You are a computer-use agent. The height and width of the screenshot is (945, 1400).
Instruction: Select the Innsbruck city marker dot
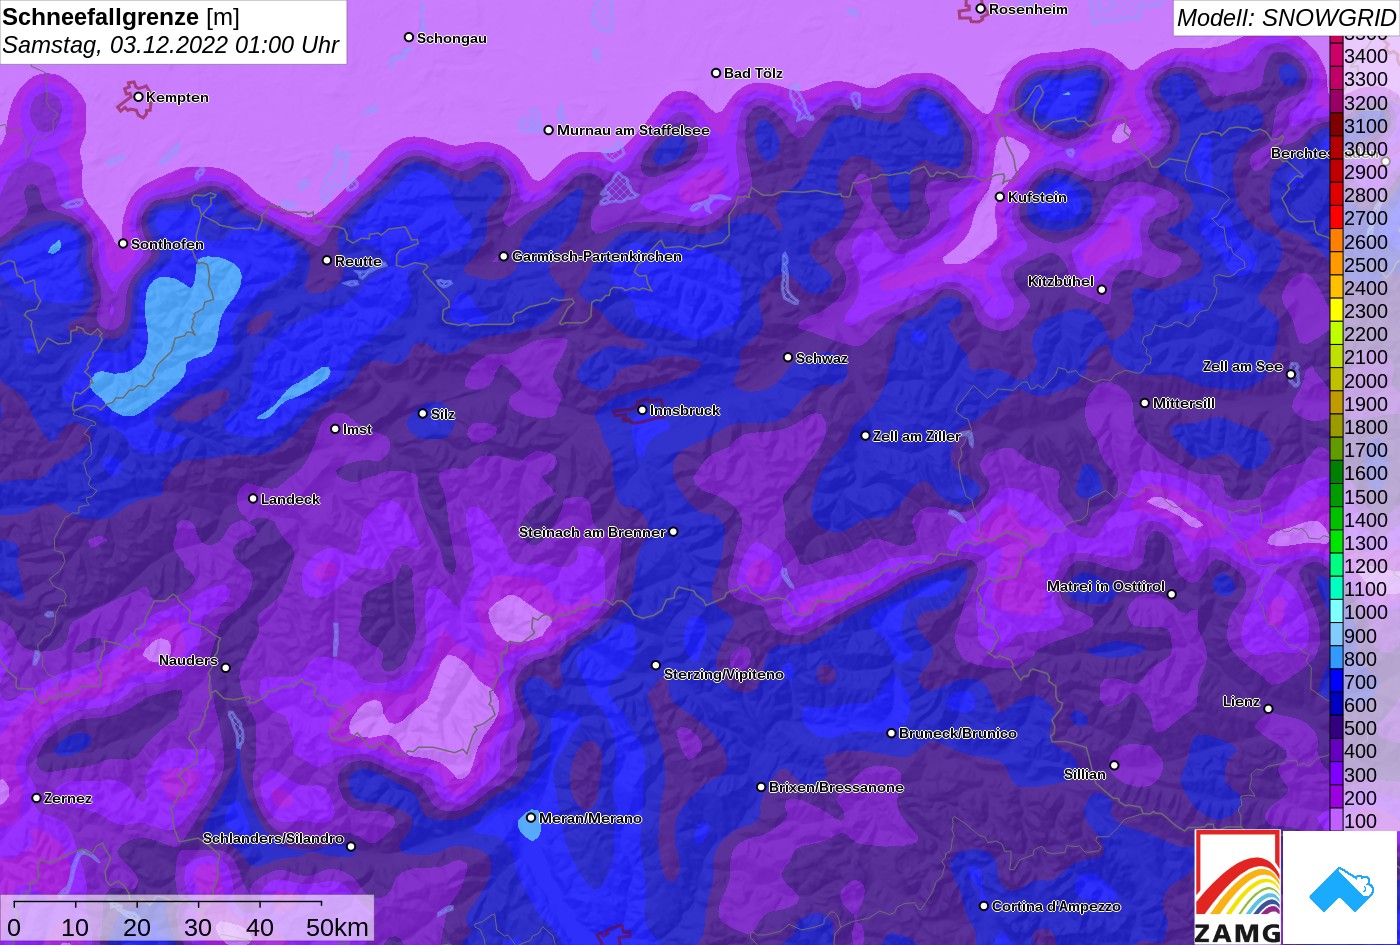point(642,410)
